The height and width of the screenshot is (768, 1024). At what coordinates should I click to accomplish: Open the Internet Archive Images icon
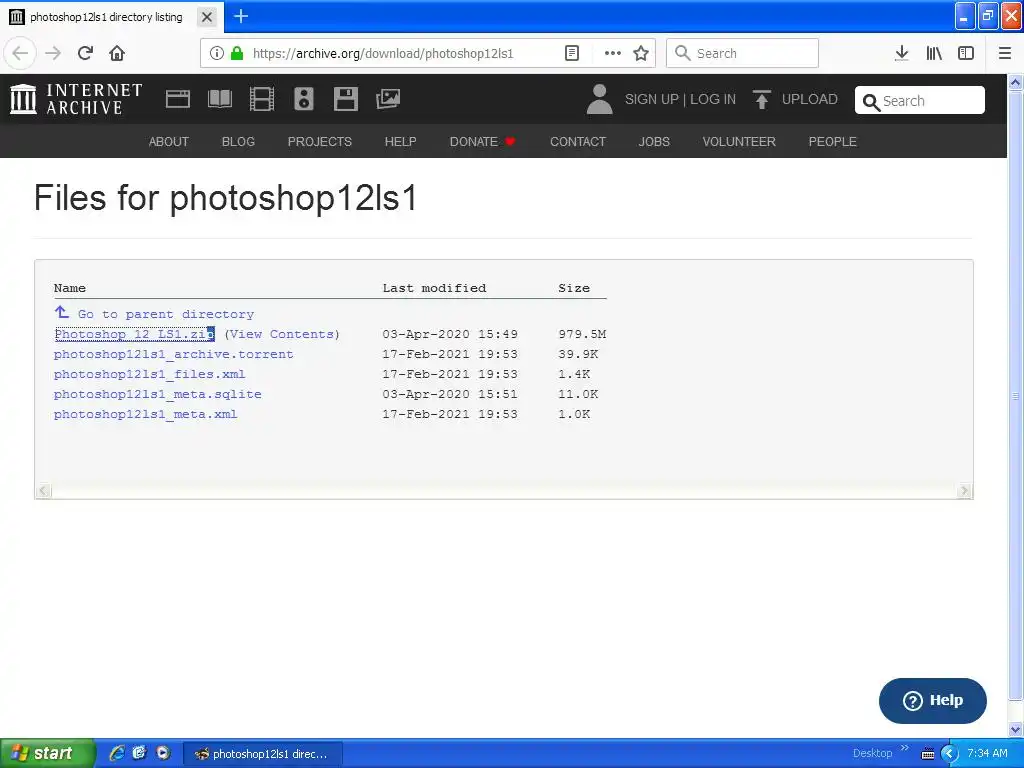388,99
